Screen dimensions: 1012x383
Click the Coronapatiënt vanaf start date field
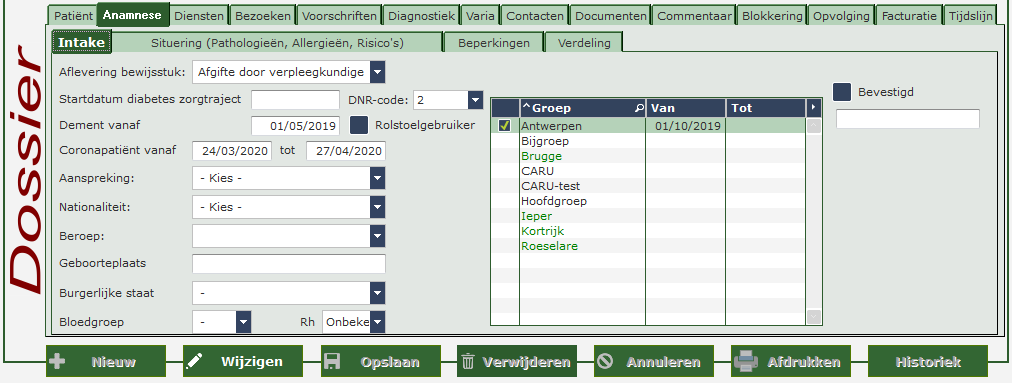coord(232,151)
